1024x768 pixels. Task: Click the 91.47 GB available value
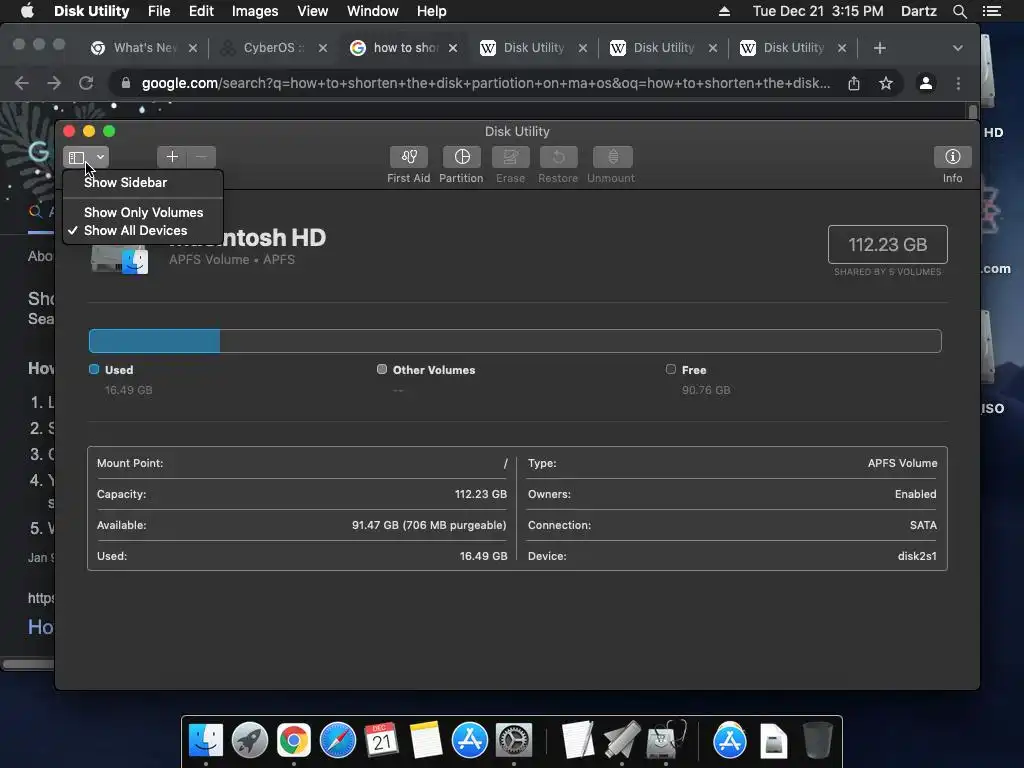429,525
